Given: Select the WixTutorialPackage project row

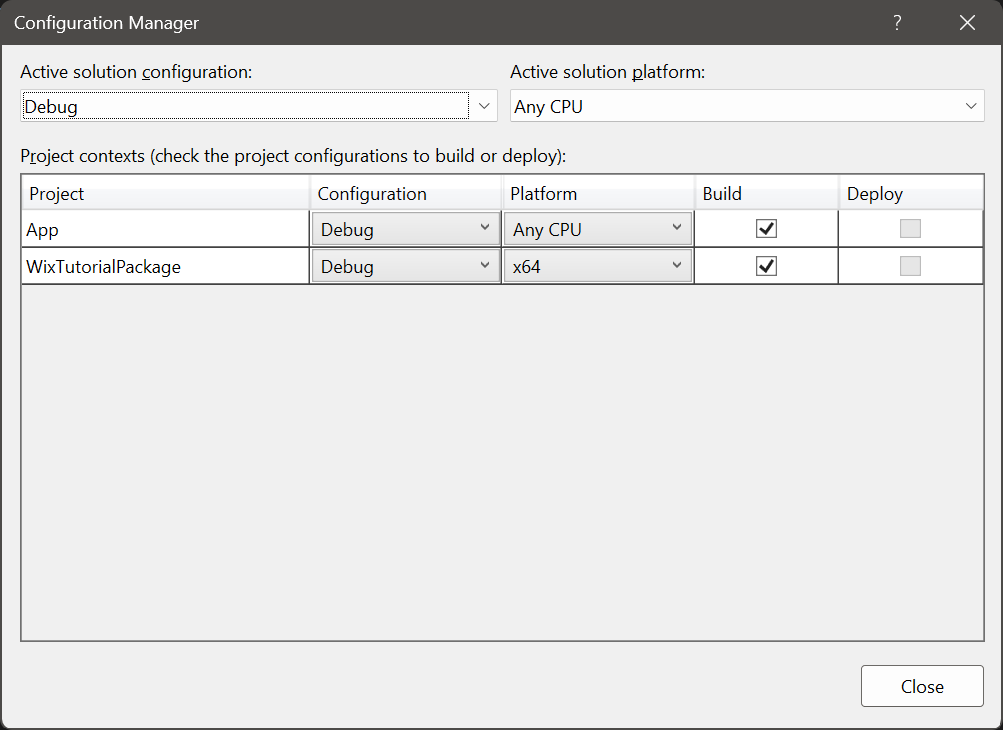Looking at the screenshot, I should pyautogui.click(x=150, y=265).
